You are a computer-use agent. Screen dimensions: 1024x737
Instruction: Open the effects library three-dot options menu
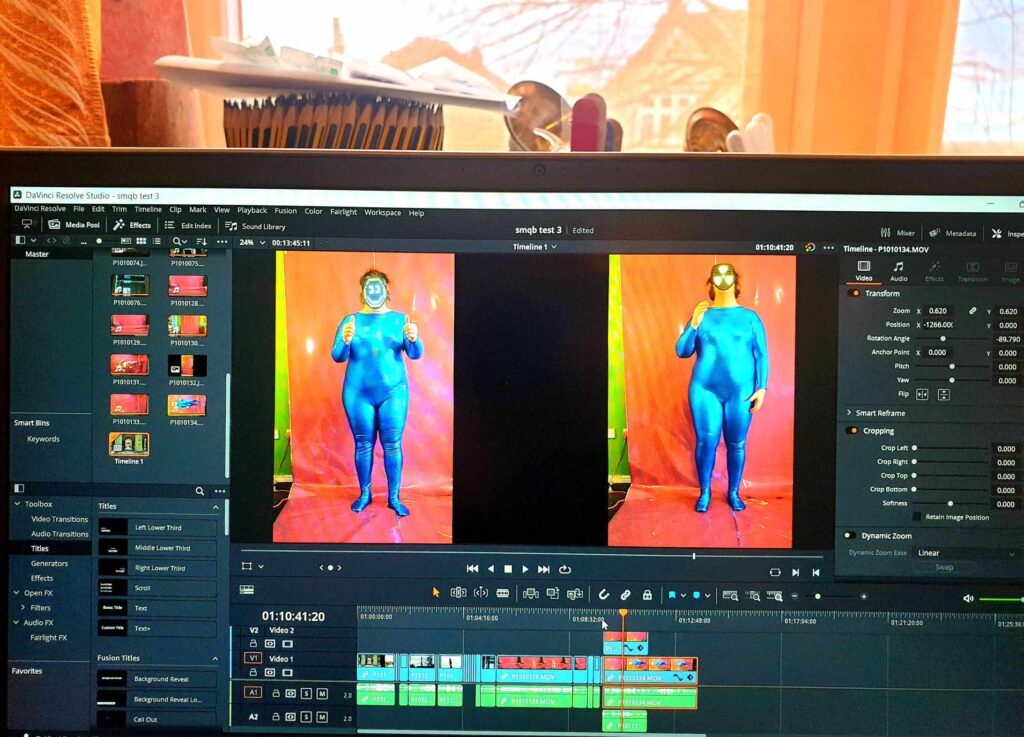[x=220, y=491]
